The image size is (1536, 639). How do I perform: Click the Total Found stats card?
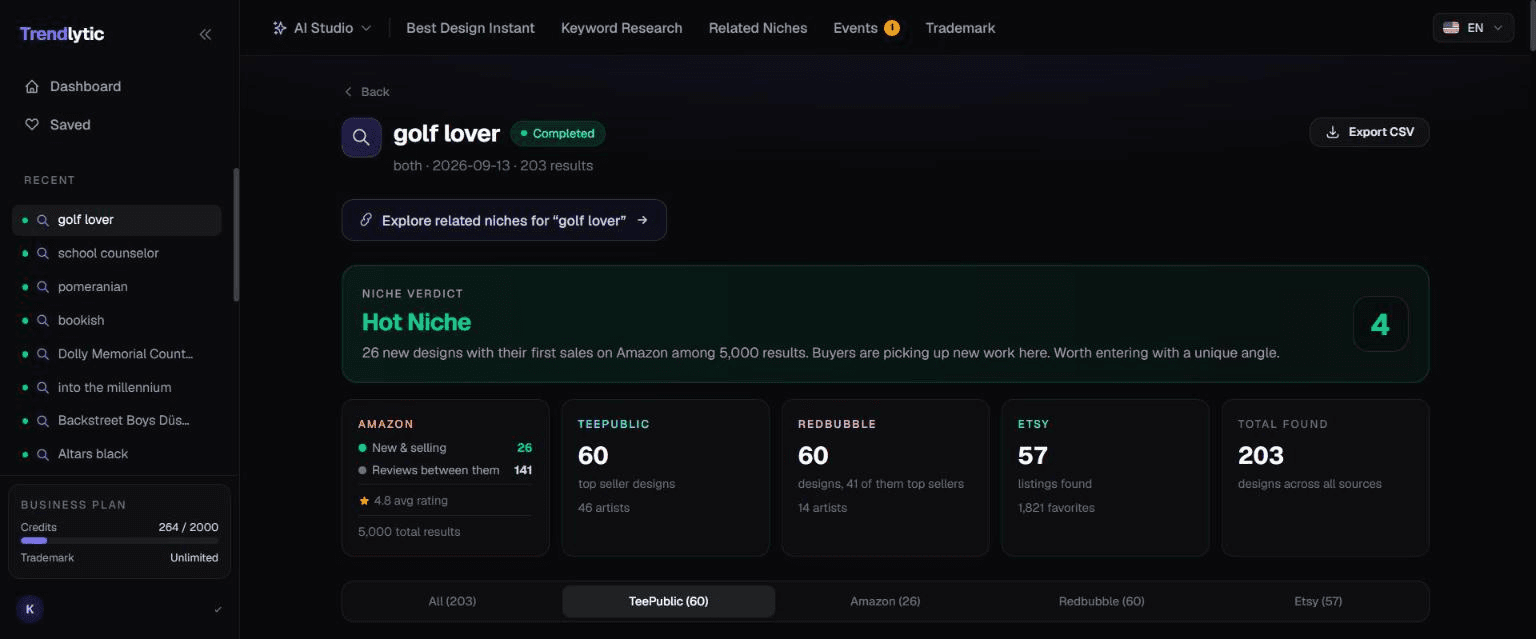[1325, 478]
